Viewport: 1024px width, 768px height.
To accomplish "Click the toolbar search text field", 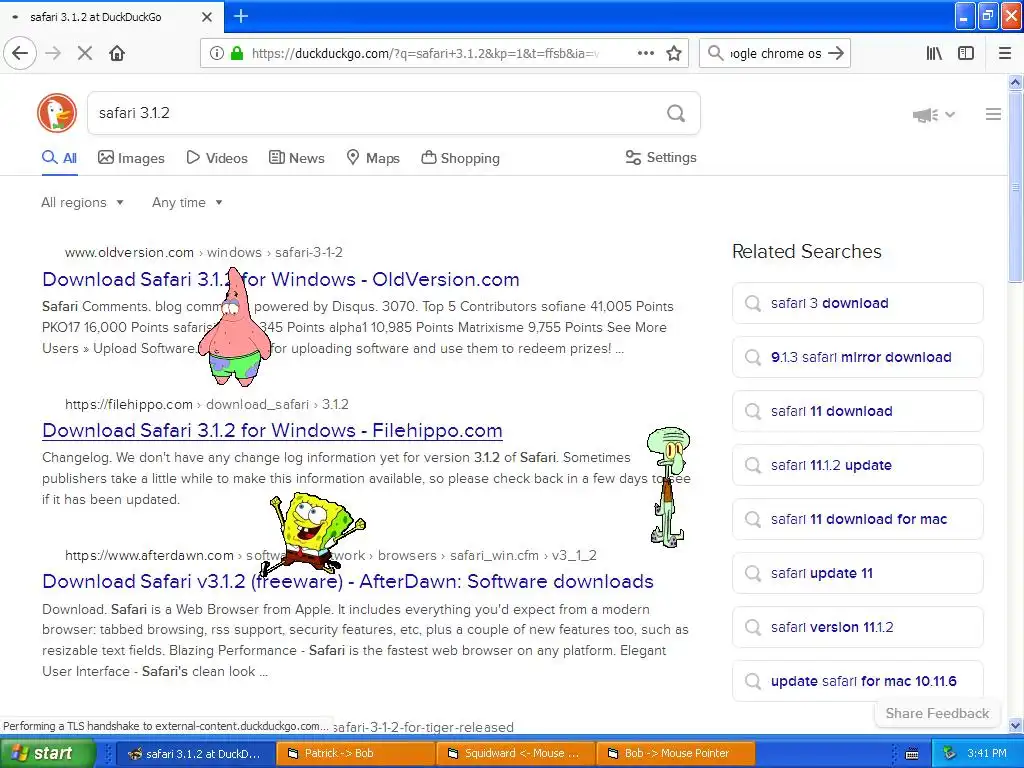I will tap(775, 54).
